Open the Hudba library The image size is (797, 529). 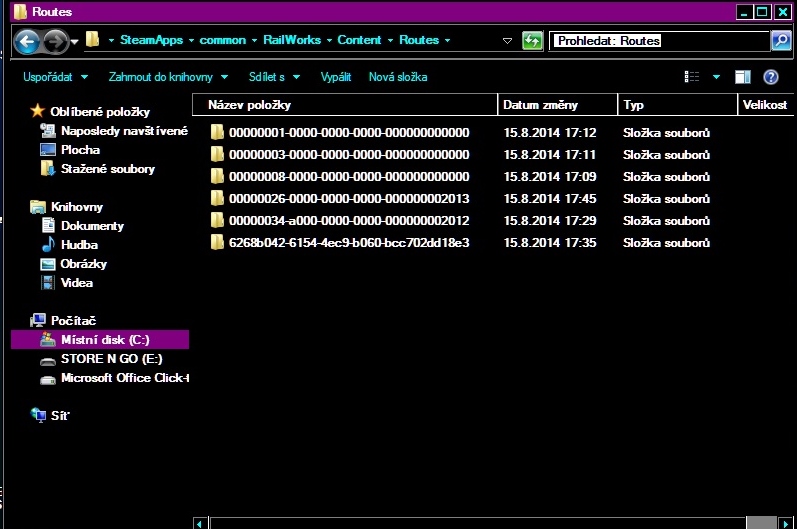click(79, 245)
